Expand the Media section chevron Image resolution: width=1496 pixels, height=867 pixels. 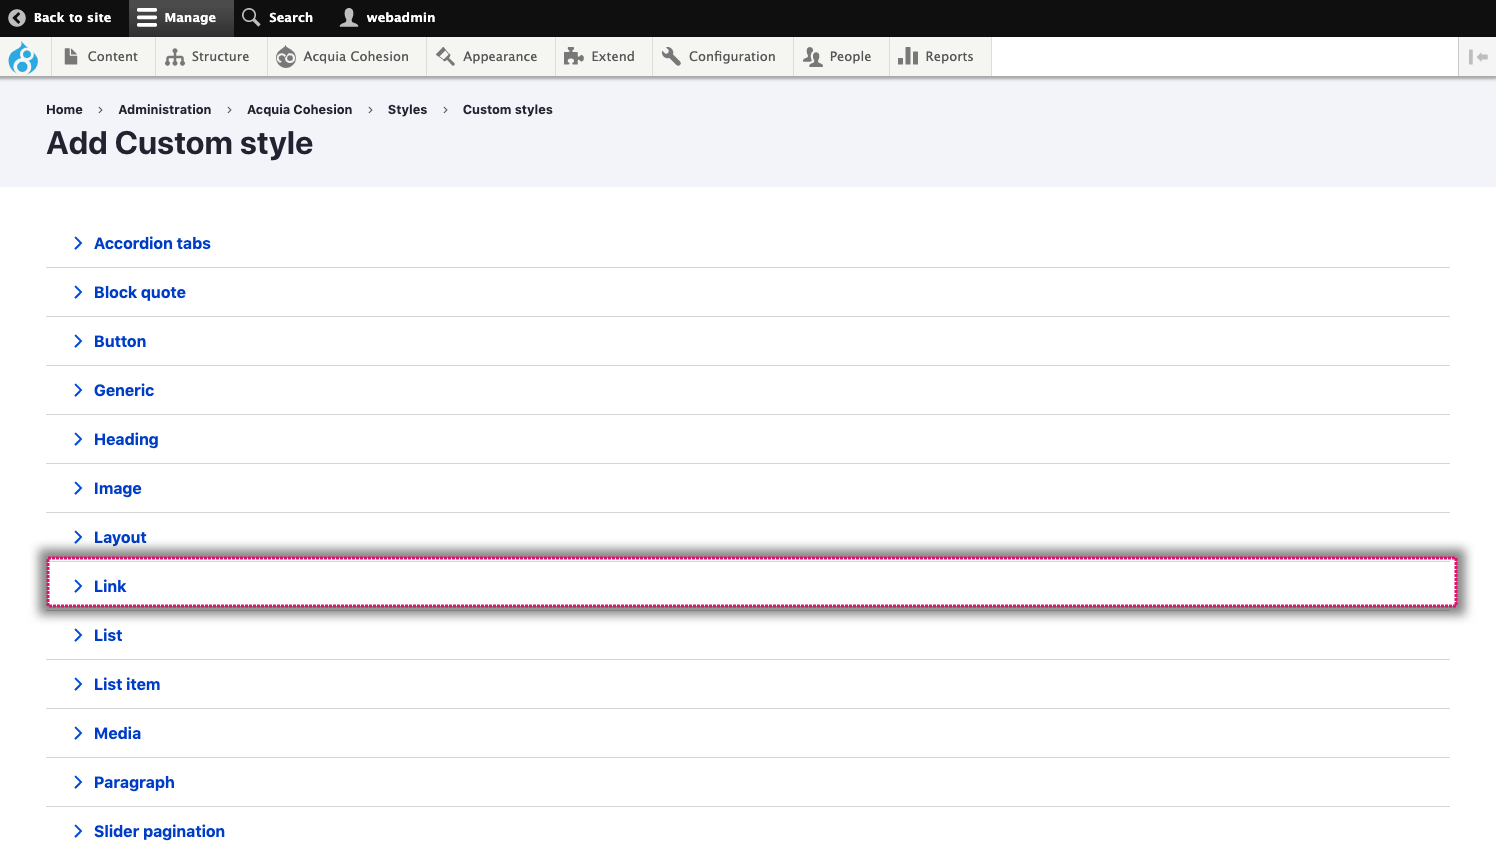pyautogui.click(x=78, y=733)
